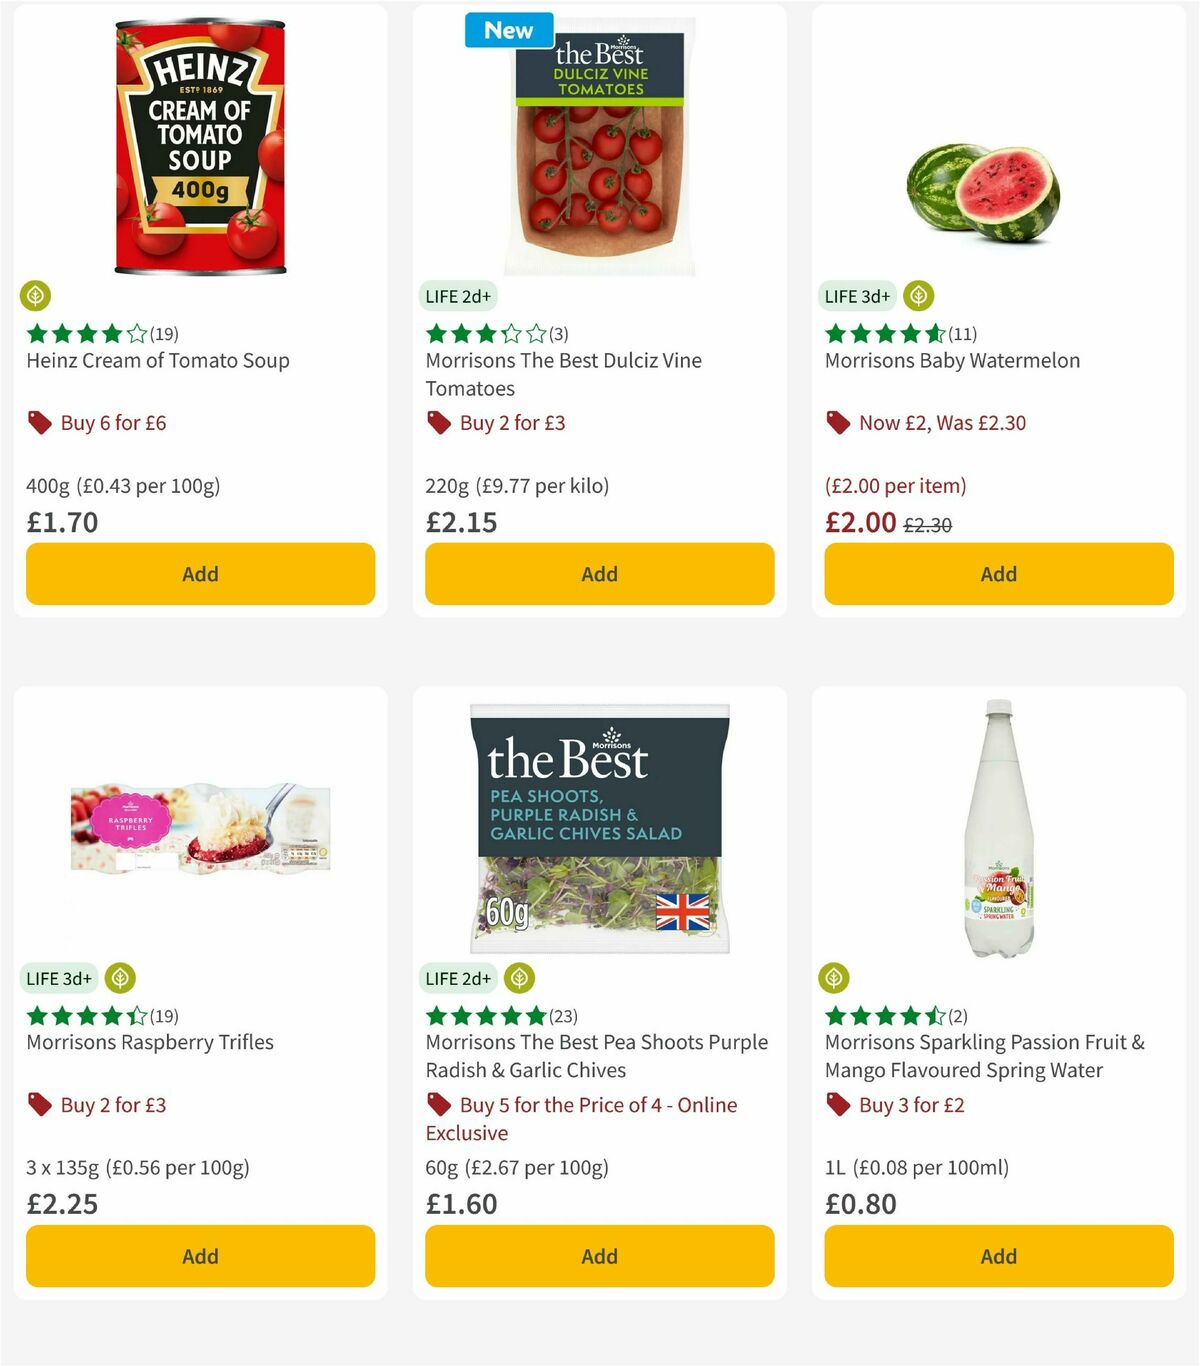Click the tag icon beside Now £2, Was £2.30
Image resolution: width=1200 pixels, height=1366 pixels.
(x=837, y=422)
